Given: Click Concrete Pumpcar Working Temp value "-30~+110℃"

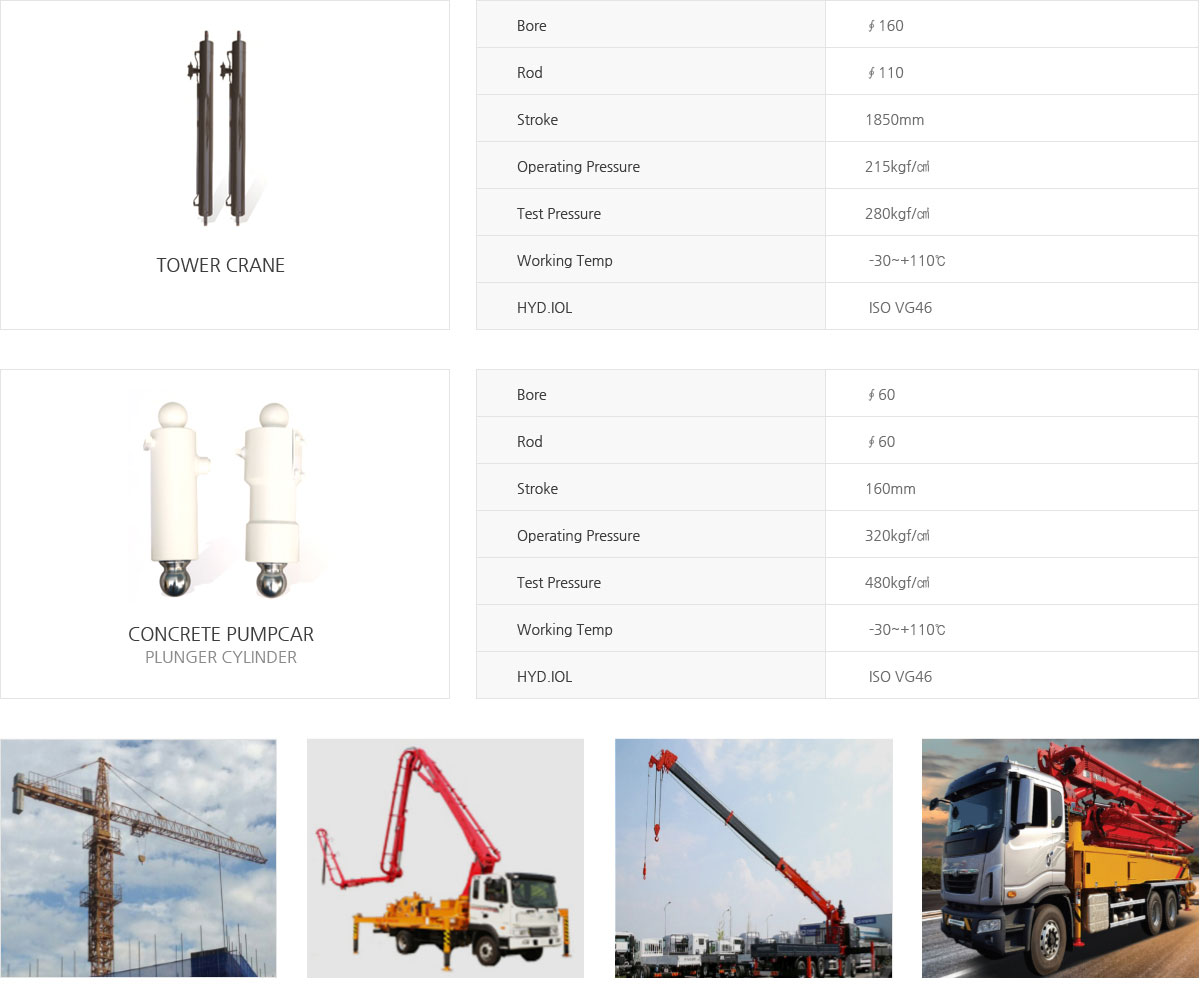Looking at the screenshot, I should 907,629.
